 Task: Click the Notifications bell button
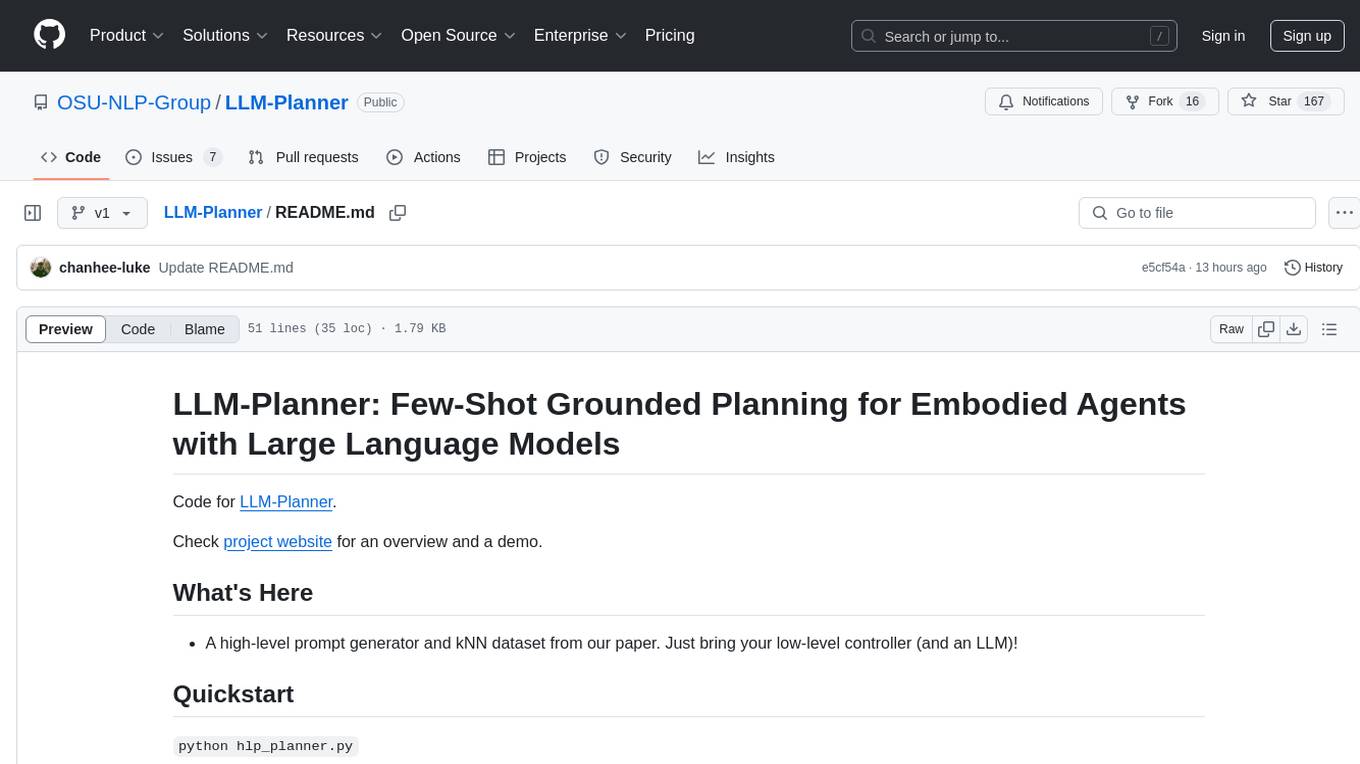click(x=1044, y=102)
